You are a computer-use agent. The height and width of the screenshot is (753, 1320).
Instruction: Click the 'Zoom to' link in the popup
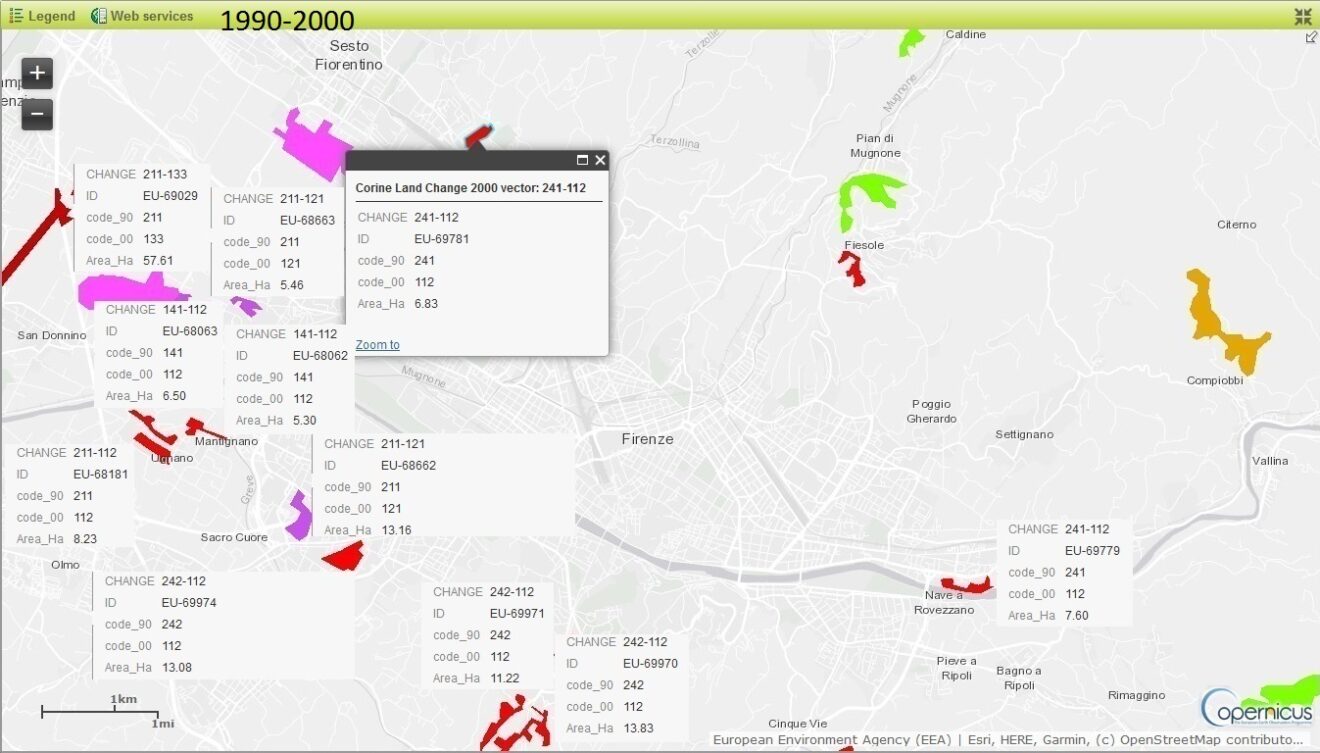377,345
